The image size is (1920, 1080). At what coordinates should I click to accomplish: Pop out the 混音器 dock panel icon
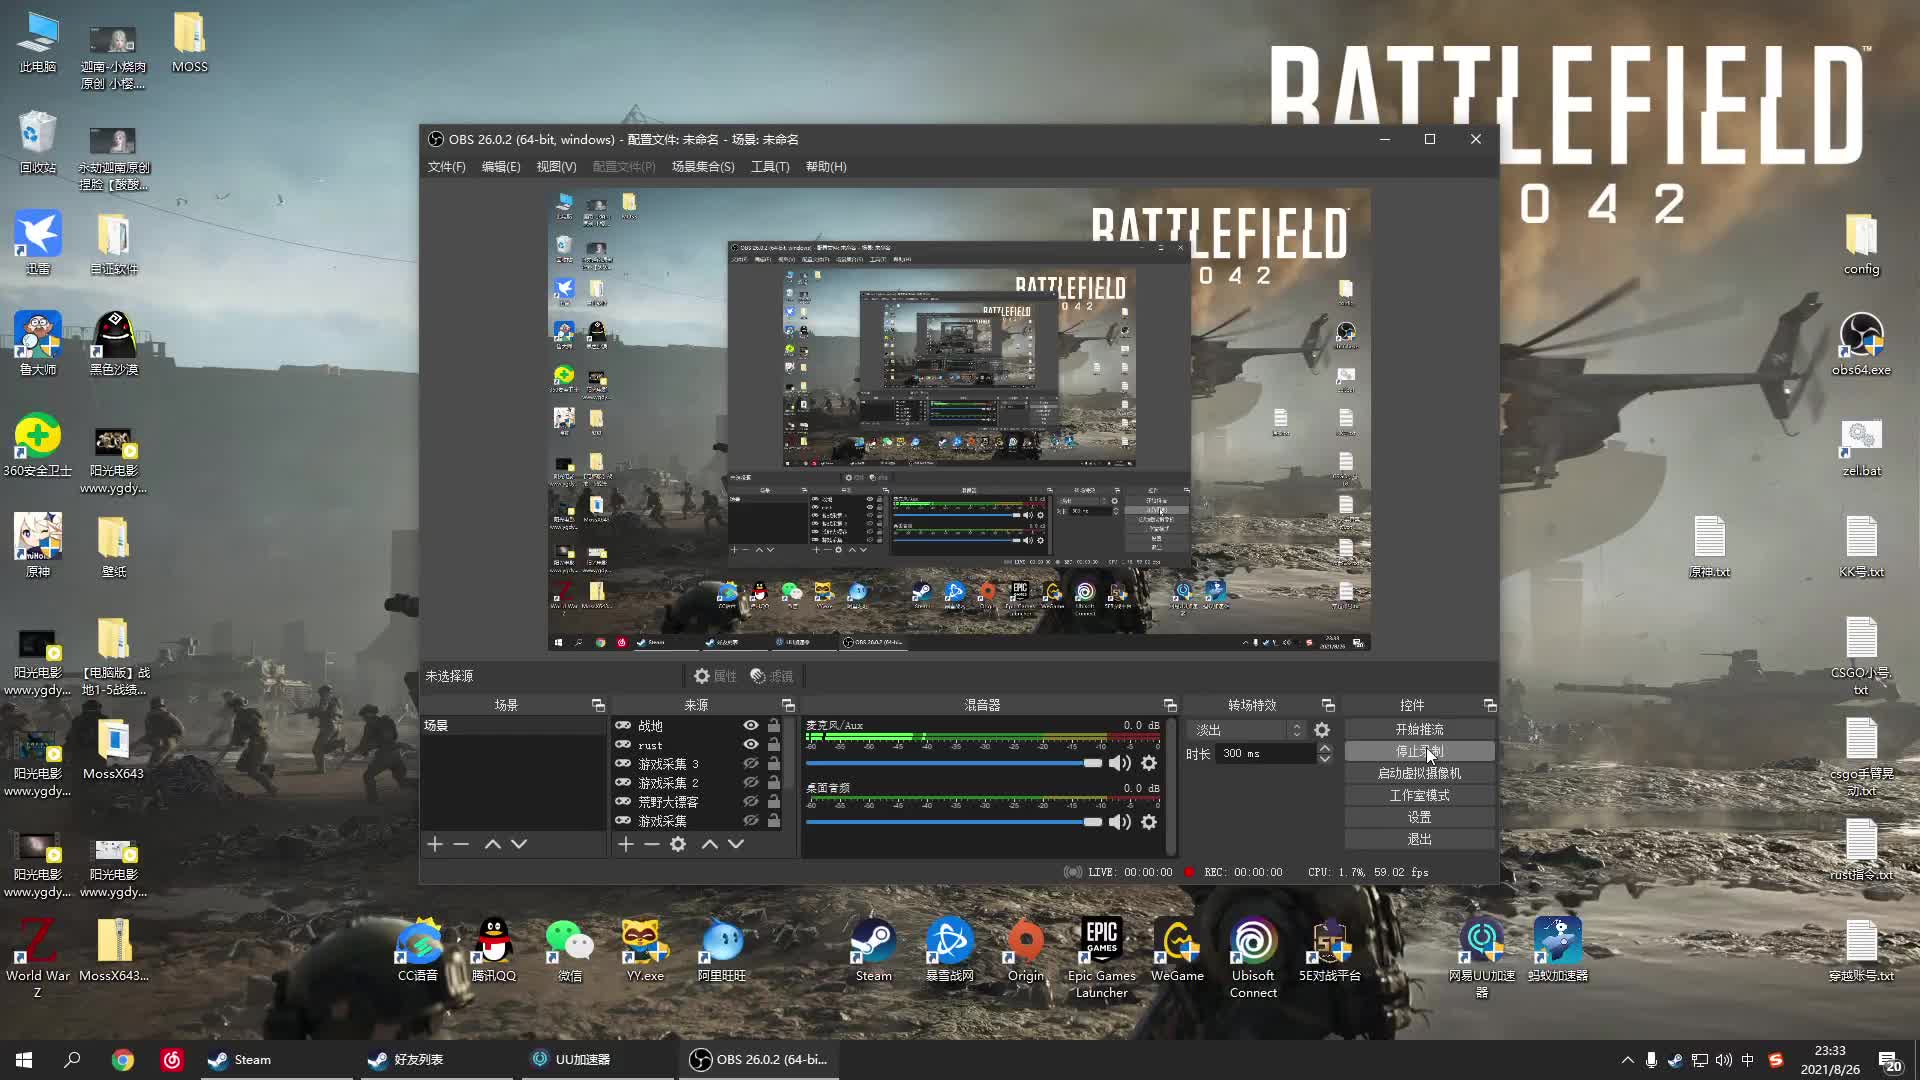1170,705
